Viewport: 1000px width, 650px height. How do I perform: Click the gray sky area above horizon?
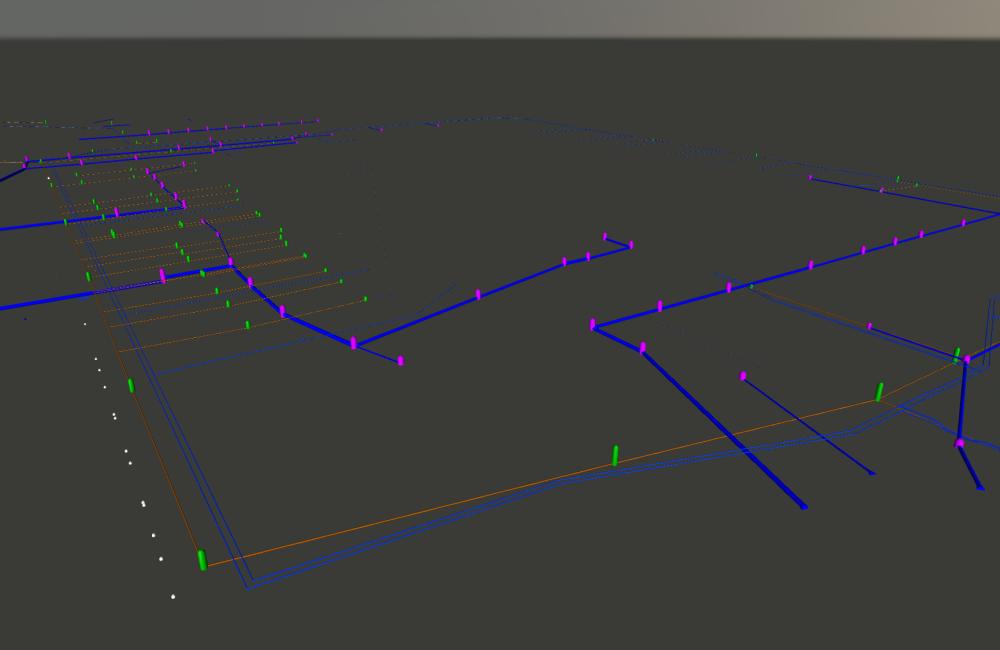(500, 18)
